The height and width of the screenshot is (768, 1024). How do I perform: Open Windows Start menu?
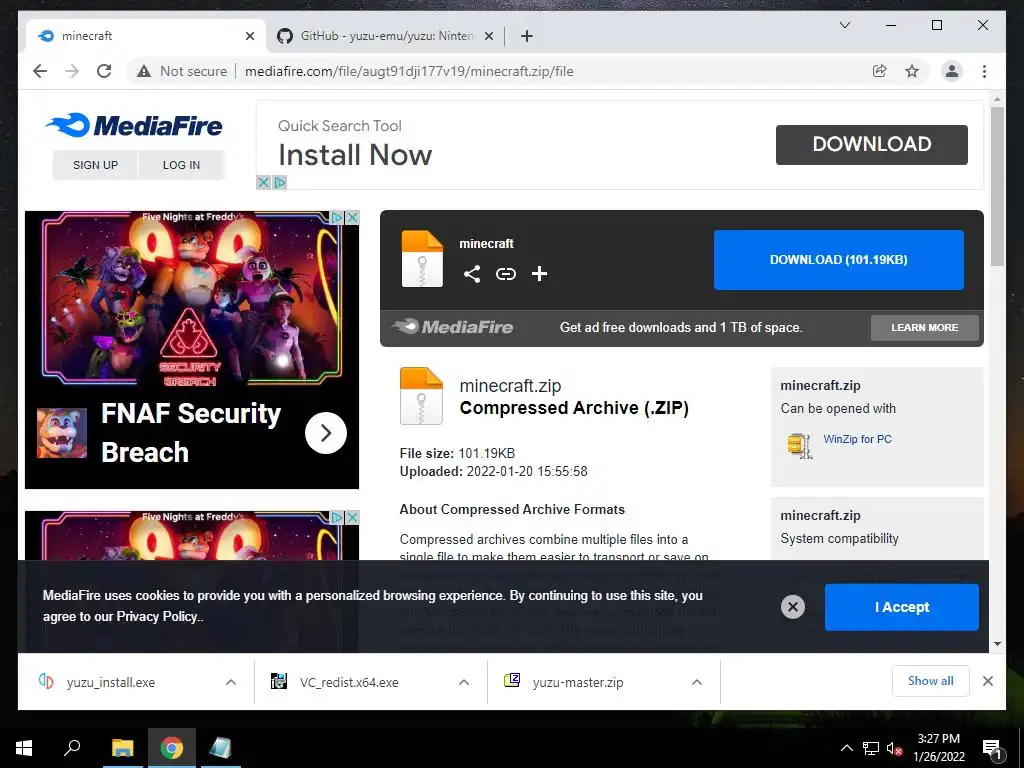coord(24,748)
